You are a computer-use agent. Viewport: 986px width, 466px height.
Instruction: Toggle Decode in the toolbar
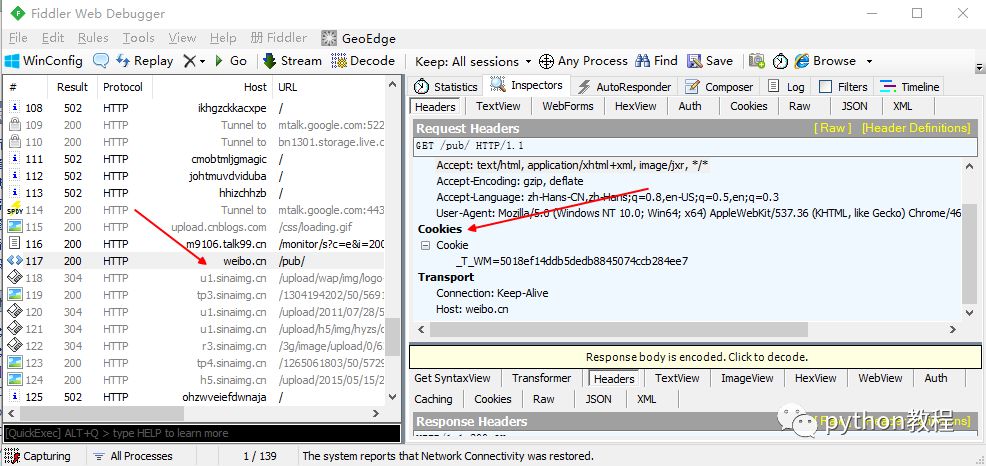pyautogui.click(x=363, y=61)
